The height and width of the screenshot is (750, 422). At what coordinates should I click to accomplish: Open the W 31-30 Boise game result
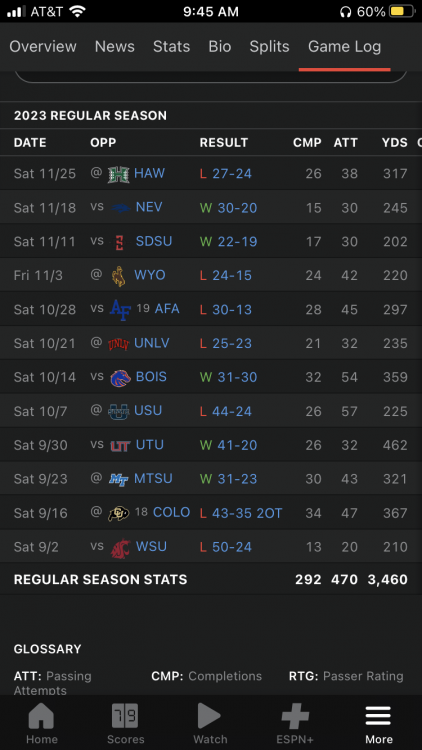228,377
